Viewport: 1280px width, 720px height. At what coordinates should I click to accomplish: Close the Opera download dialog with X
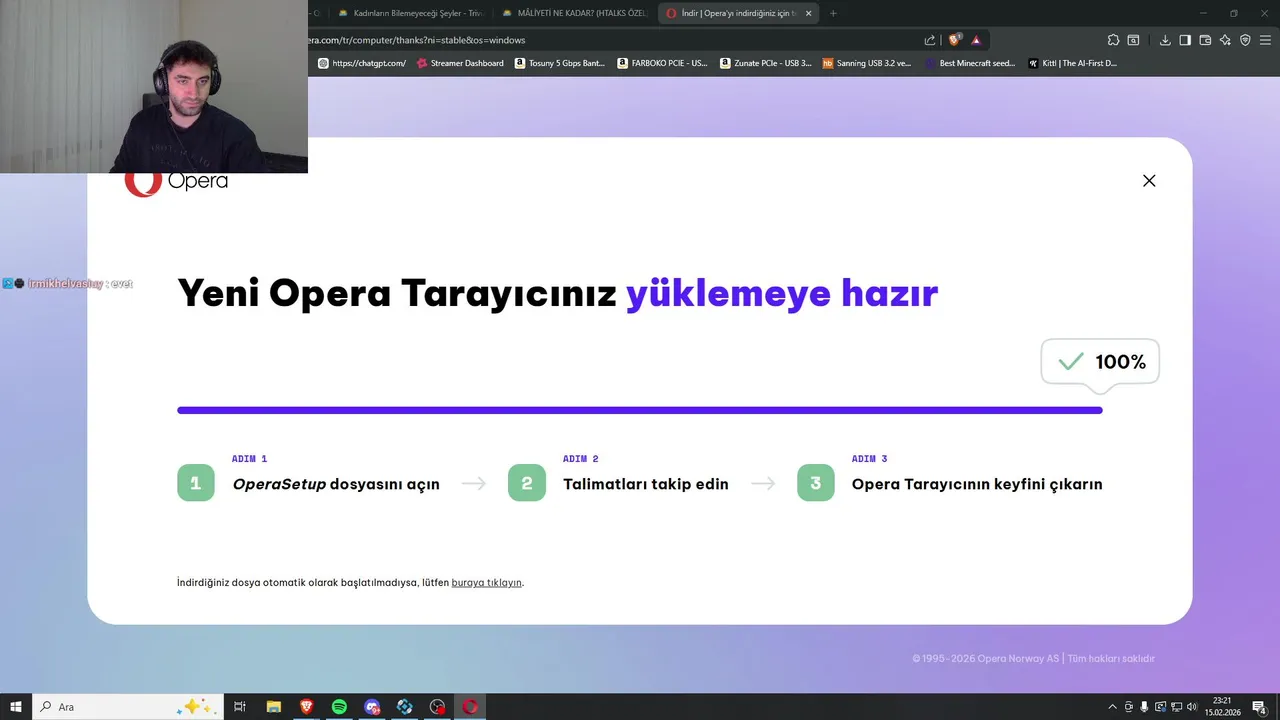point(1149,181)
